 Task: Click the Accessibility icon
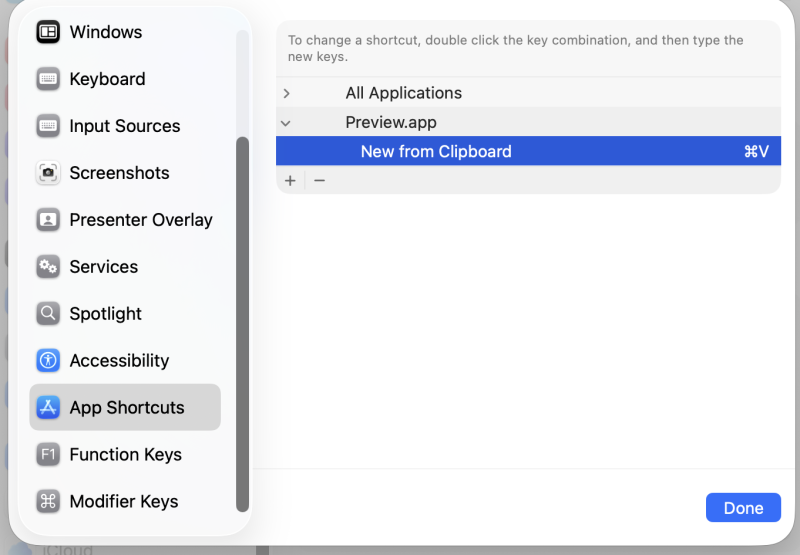(x=48, y=361)
